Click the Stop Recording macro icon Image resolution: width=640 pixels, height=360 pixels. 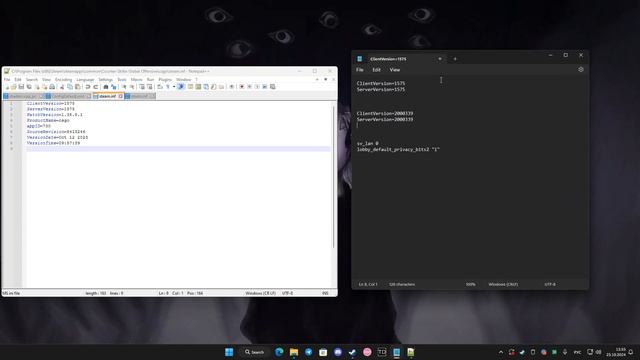click(249, 87)
